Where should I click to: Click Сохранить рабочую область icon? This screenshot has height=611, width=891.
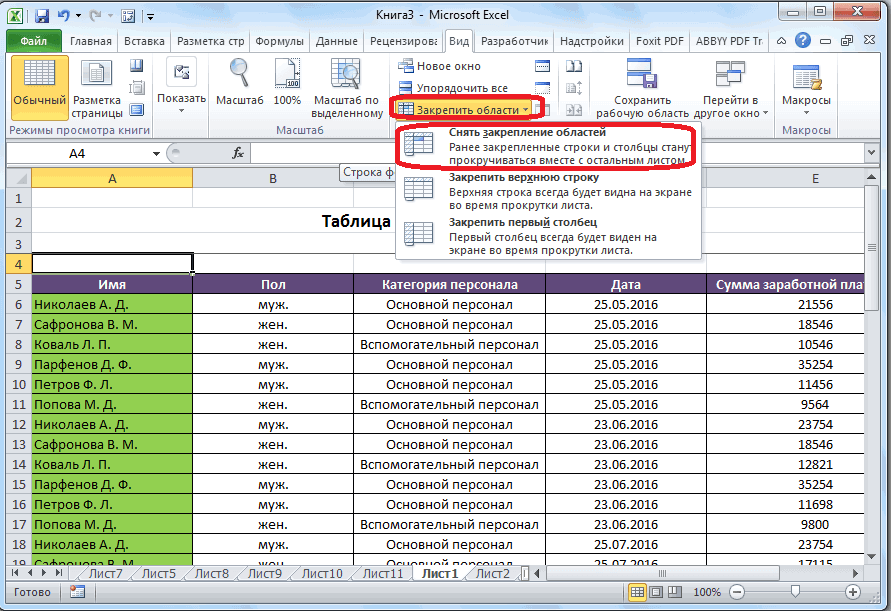pyautogui.click(x=643, y=76)
